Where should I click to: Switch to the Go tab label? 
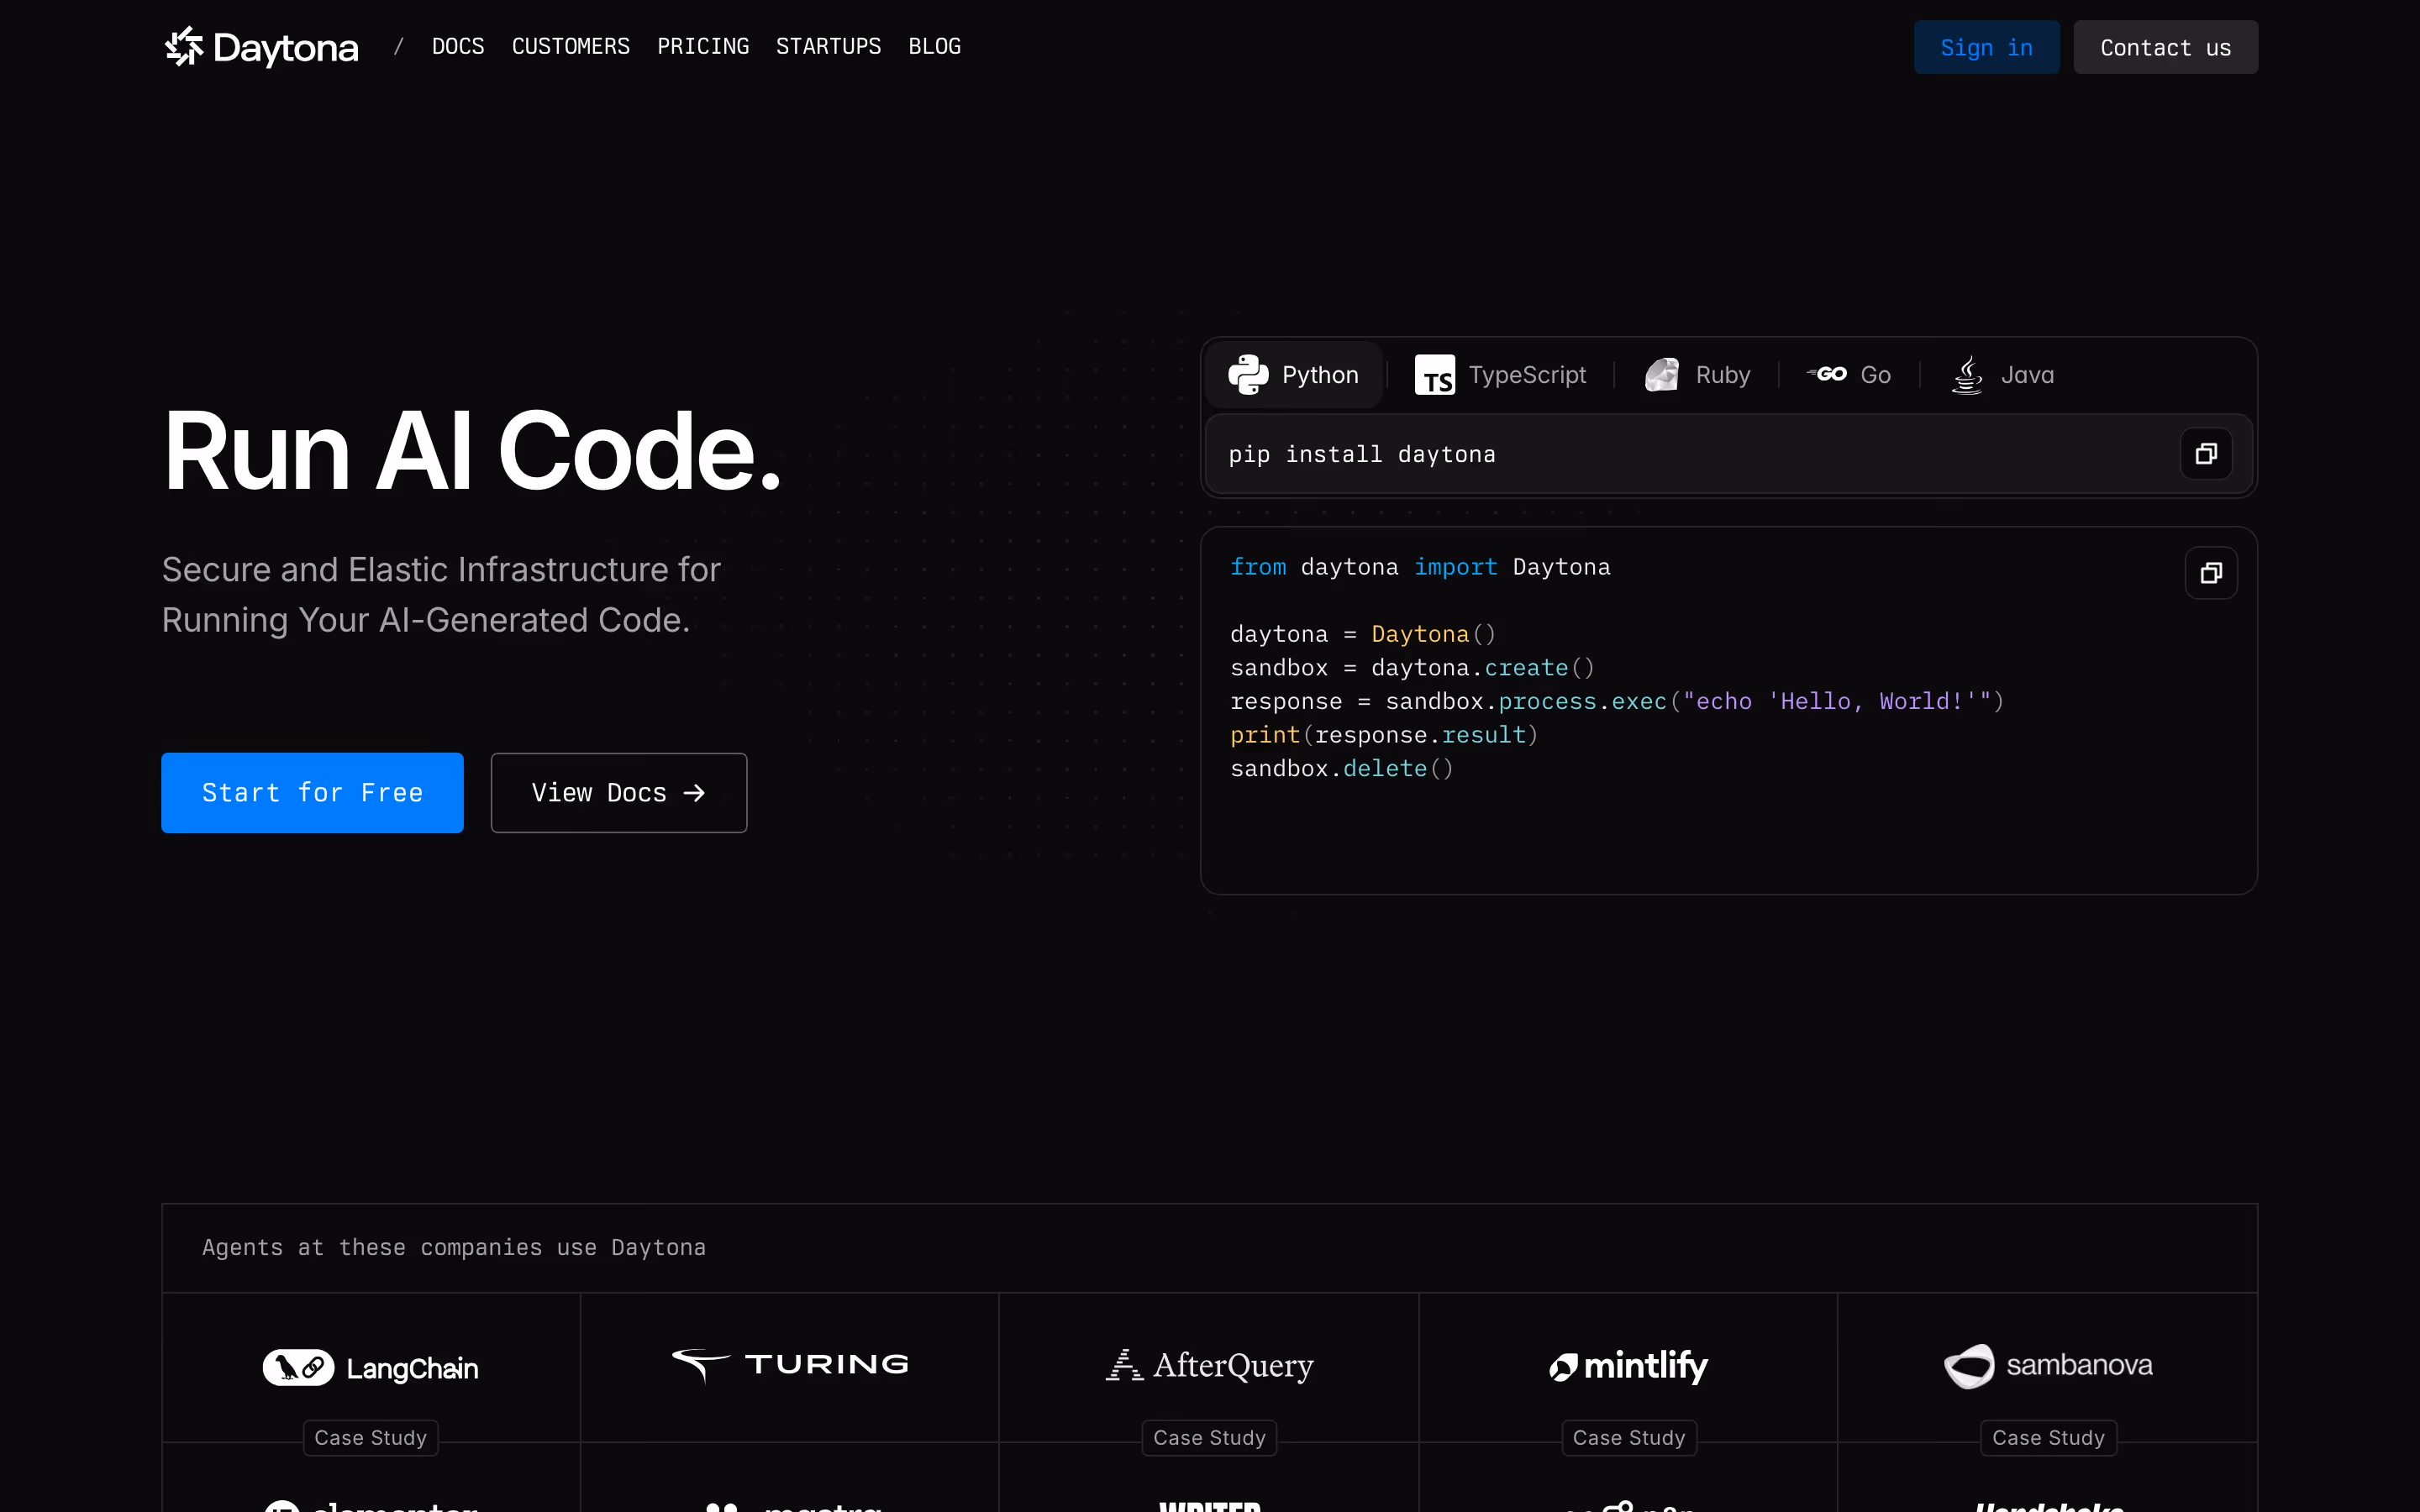[1875, 375]
